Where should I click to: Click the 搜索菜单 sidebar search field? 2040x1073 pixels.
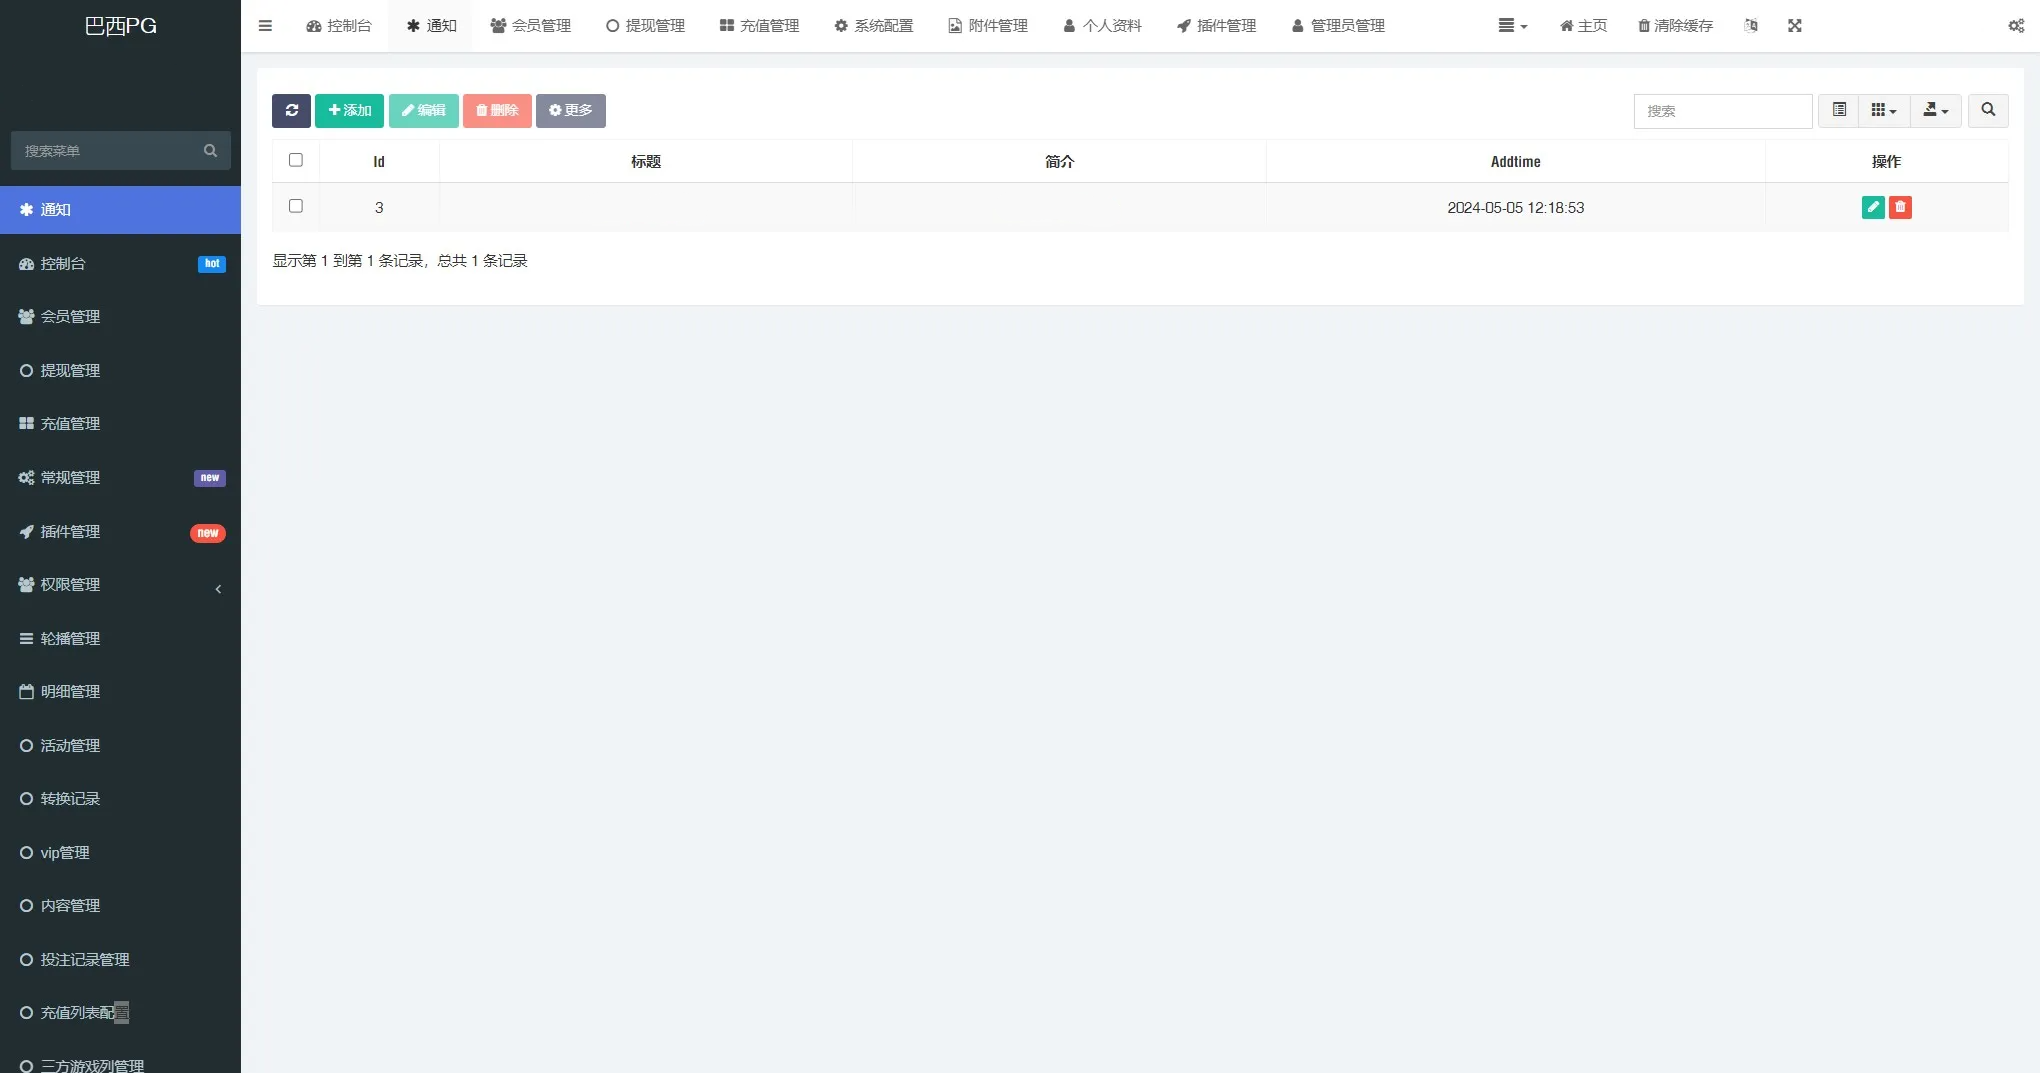click(110, 151)
